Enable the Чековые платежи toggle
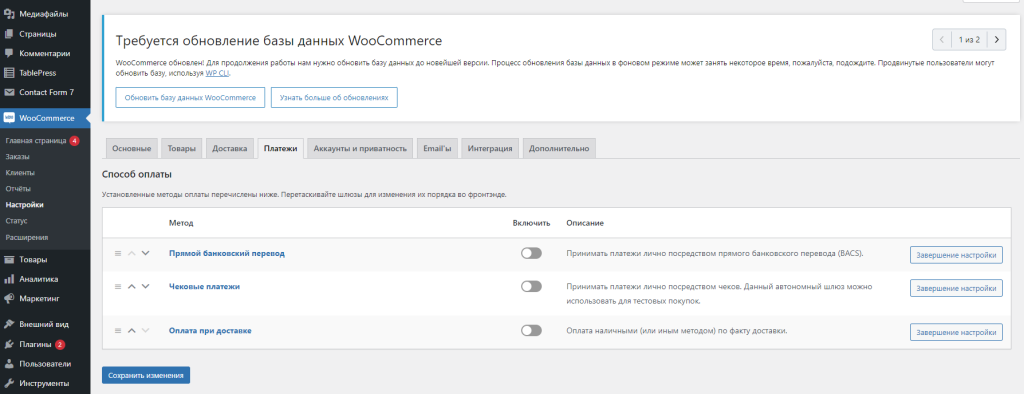 531,286
